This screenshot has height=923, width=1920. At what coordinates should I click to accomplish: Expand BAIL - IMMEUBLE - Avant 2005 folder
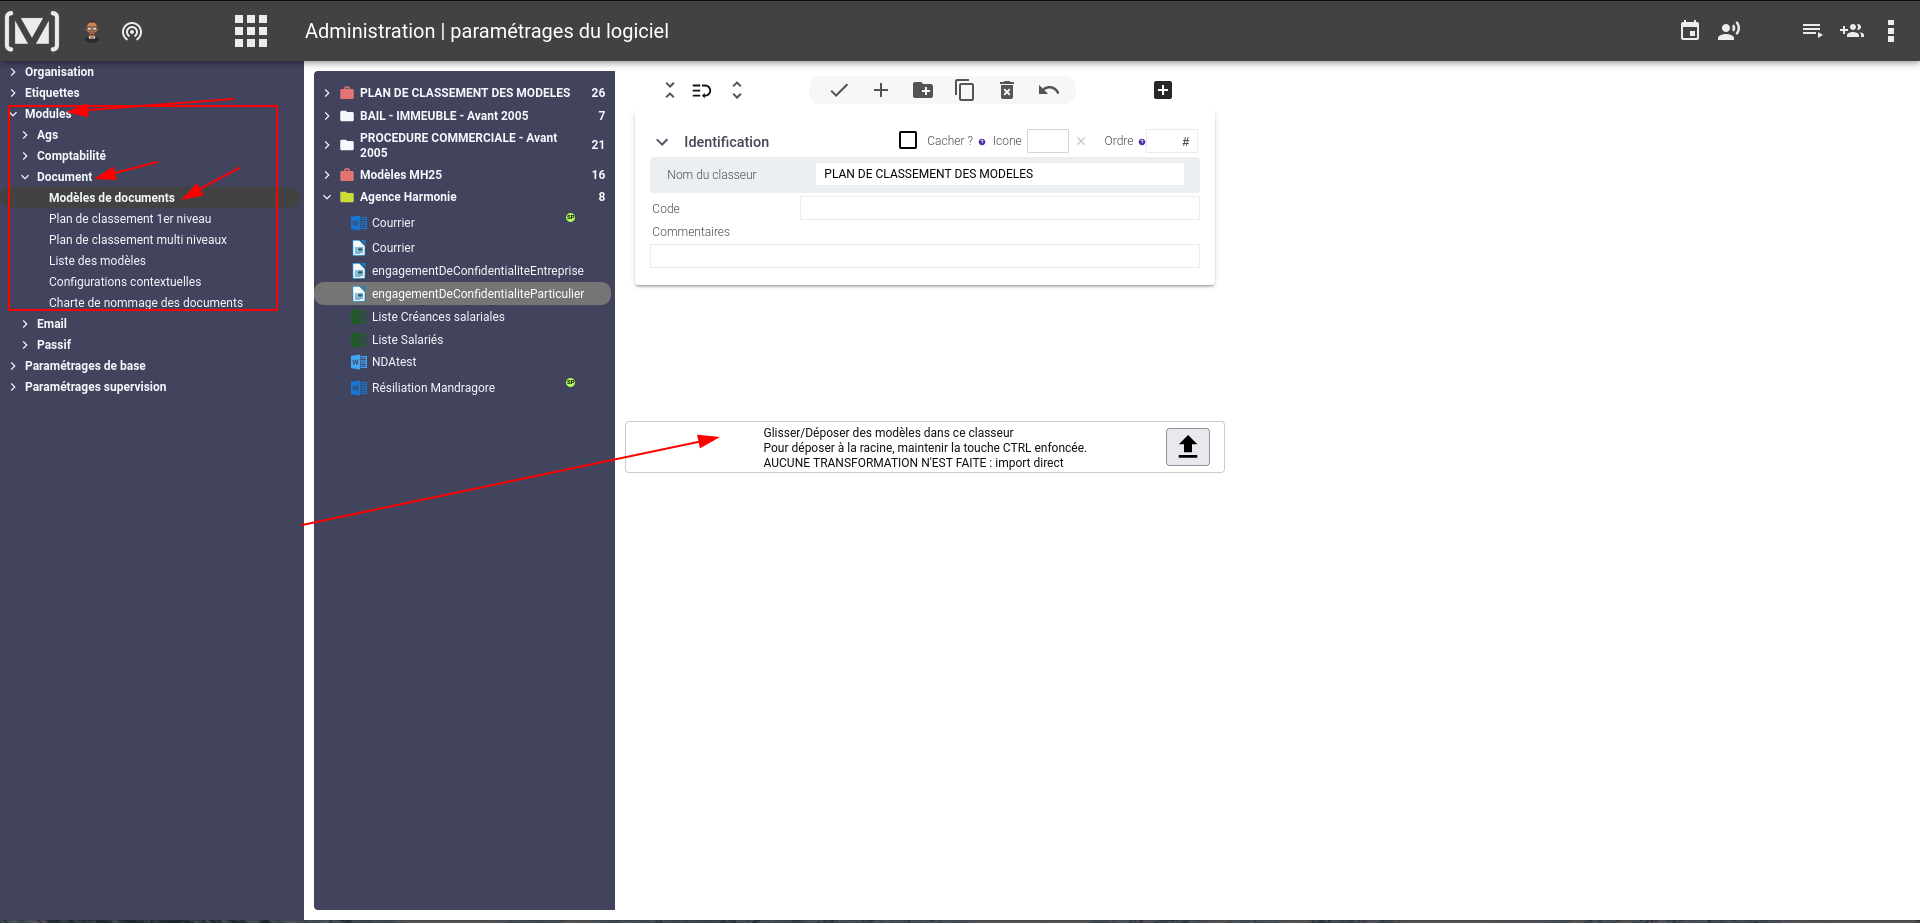coord(327,116)
